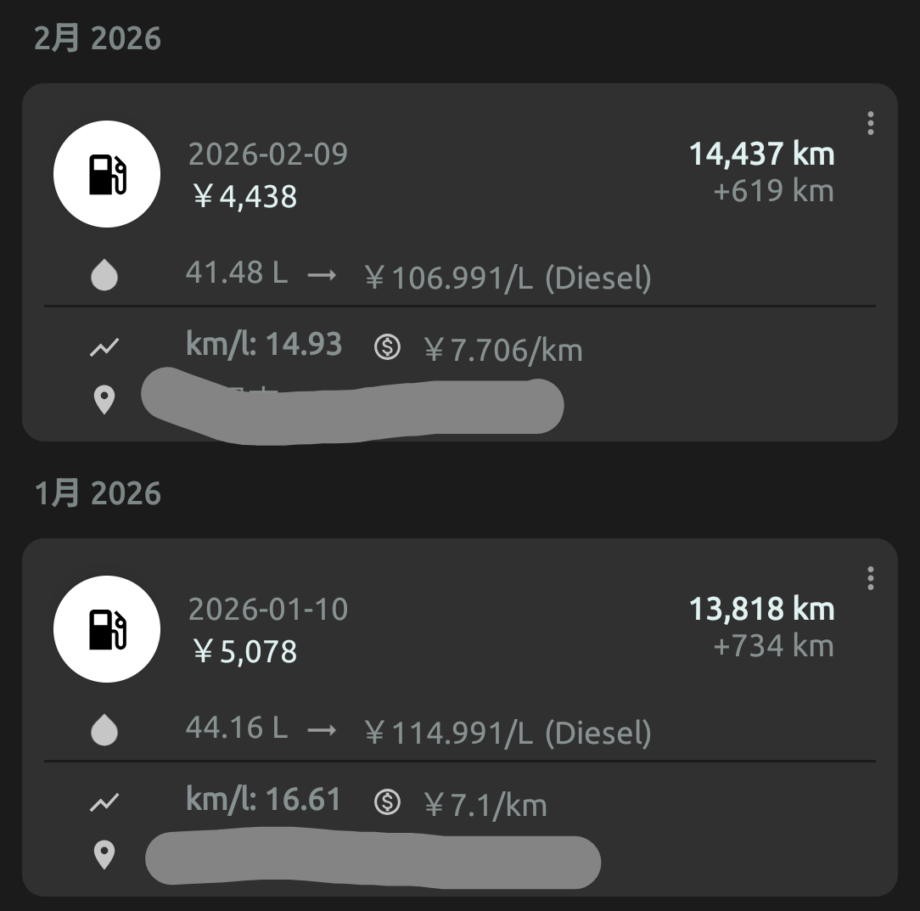This screenshot has width=920, height=911.
Task: Click fuel pump icon on 2026-01-10 entry
Action: 106,629
